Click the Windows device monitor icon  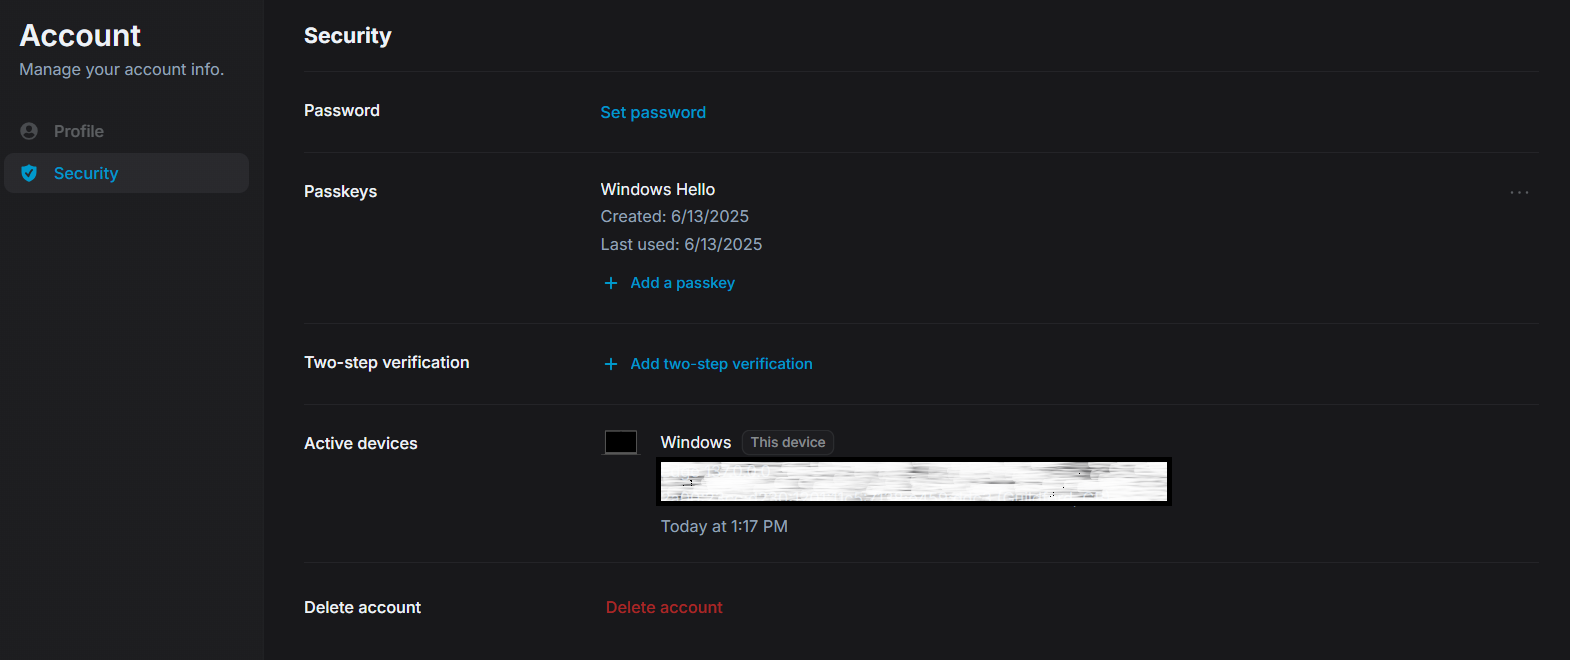pyautogui.click(x=621, y=442)
